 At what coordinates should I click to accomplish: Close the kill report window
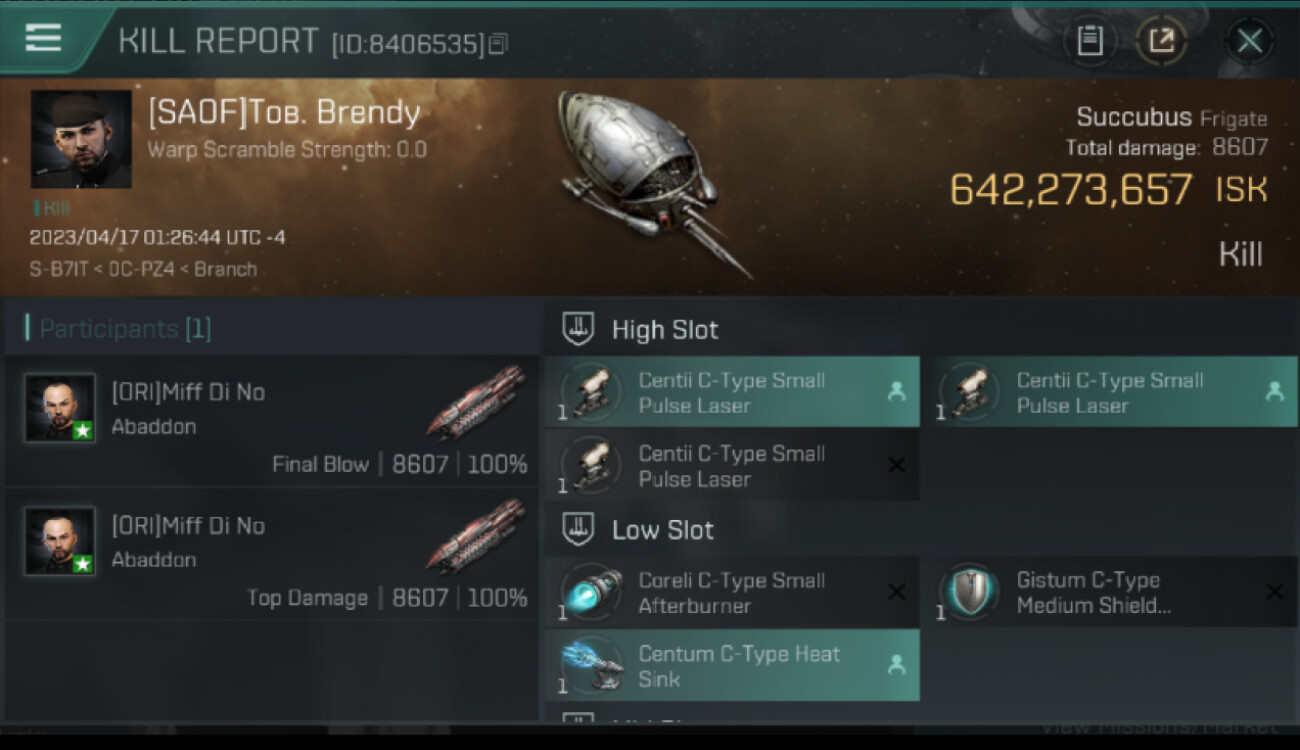tap(1249, 41)
